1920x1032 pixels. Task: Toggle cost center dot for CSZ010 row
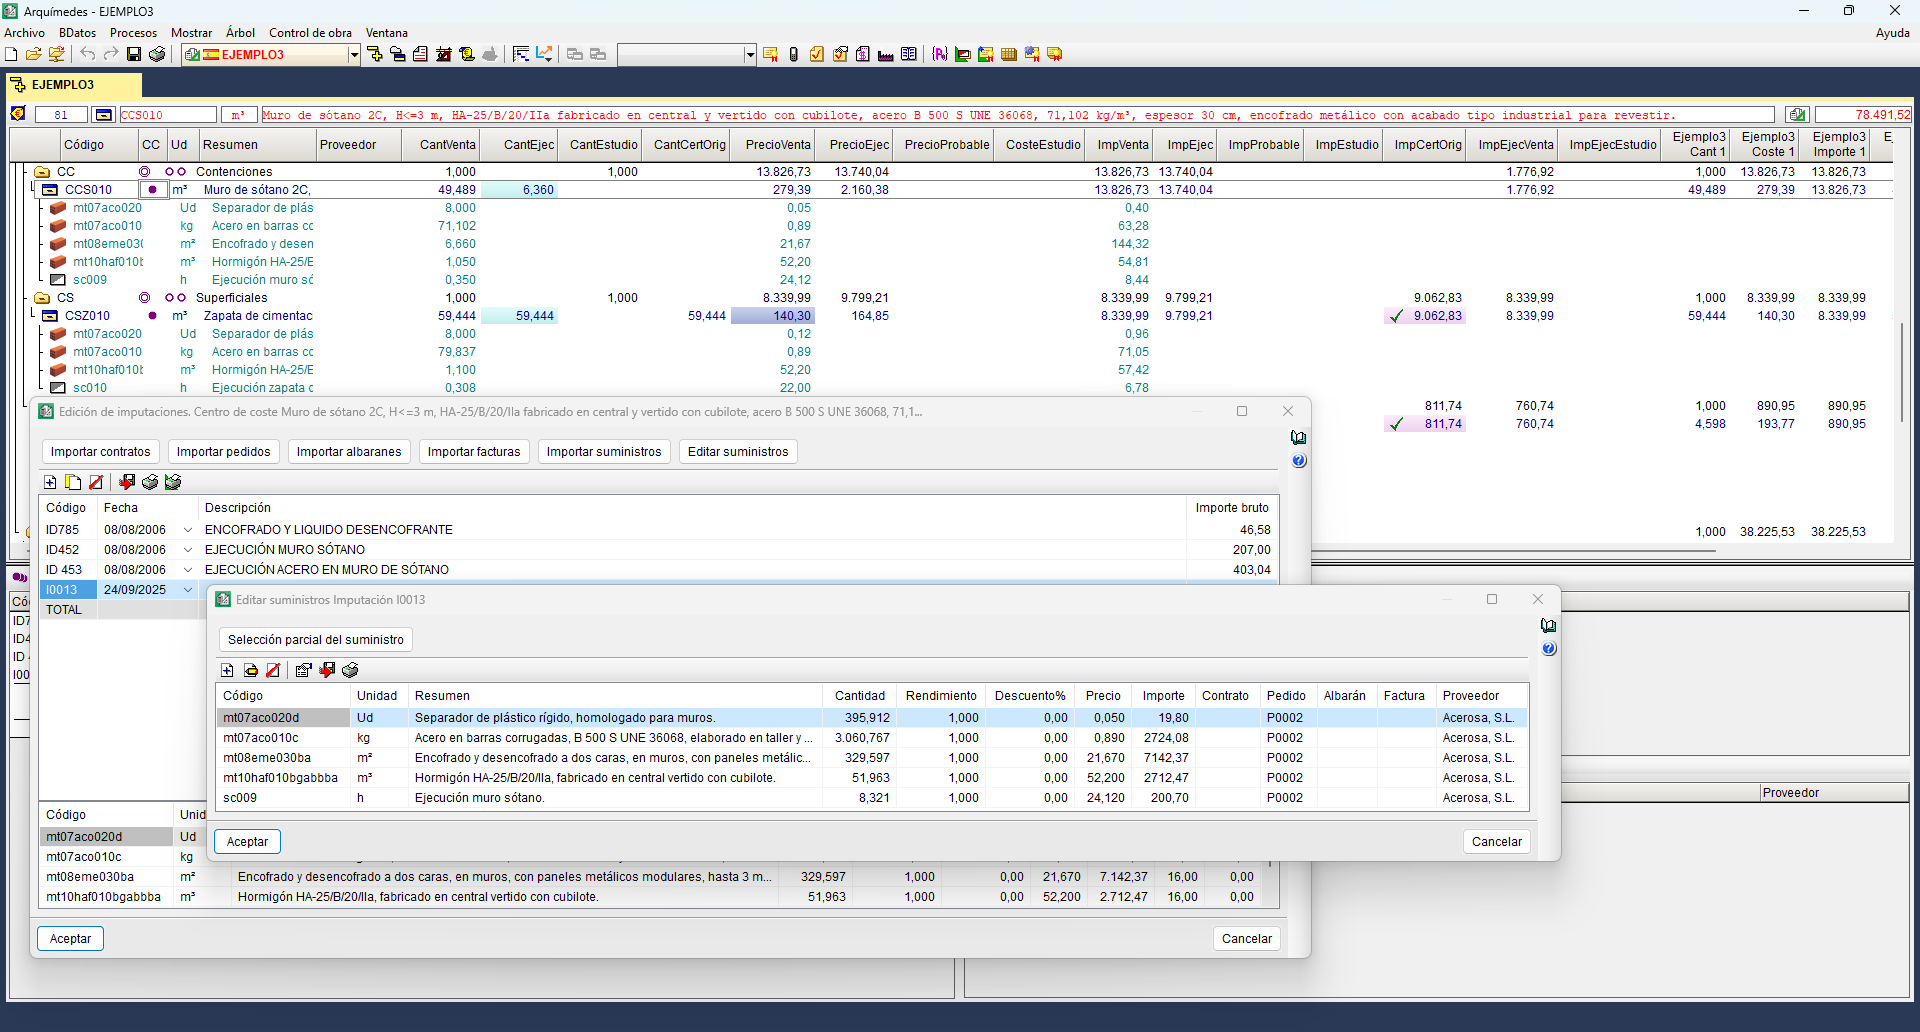point(152,316)
